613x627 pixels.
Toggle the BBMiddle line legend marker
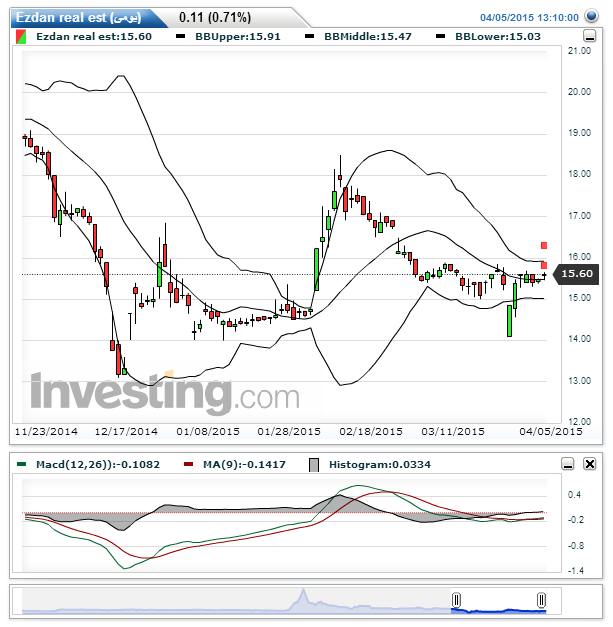click(312, 36)
